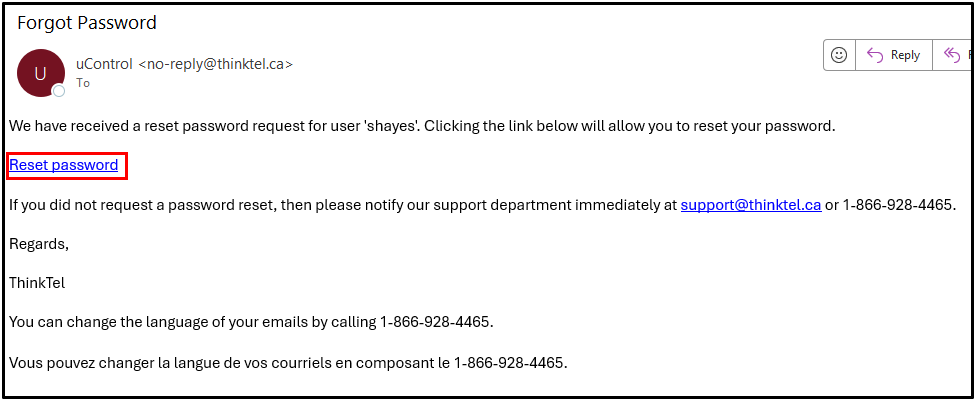Image resolution: width=975 pixels, height=401 pixels.
Task: Open the Reset password link
Action: tap(63, 165)
